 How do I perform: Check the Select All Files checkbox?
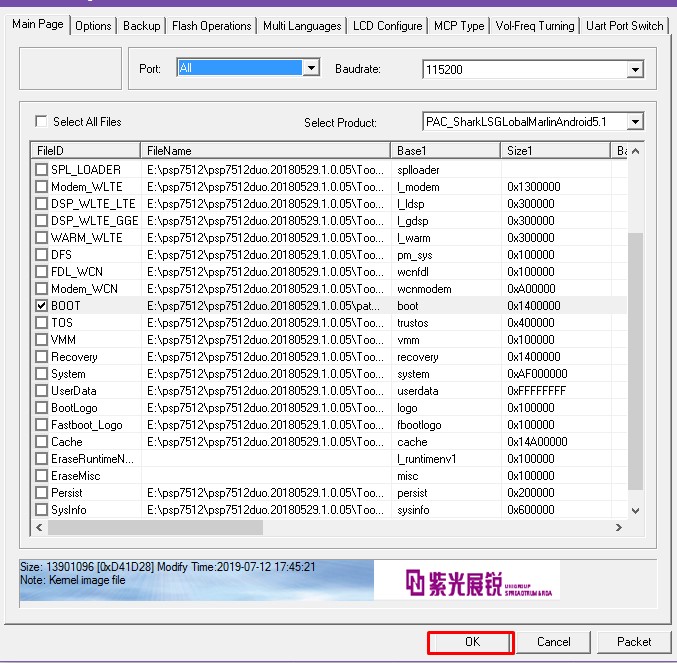(41, 121)
